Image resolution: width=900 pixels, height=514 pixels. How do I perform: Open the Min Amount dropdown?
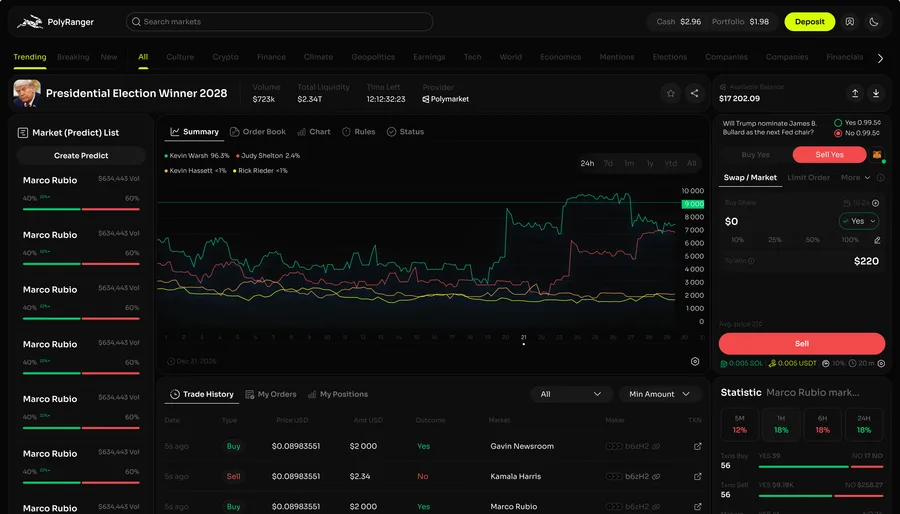click(660, 394)
